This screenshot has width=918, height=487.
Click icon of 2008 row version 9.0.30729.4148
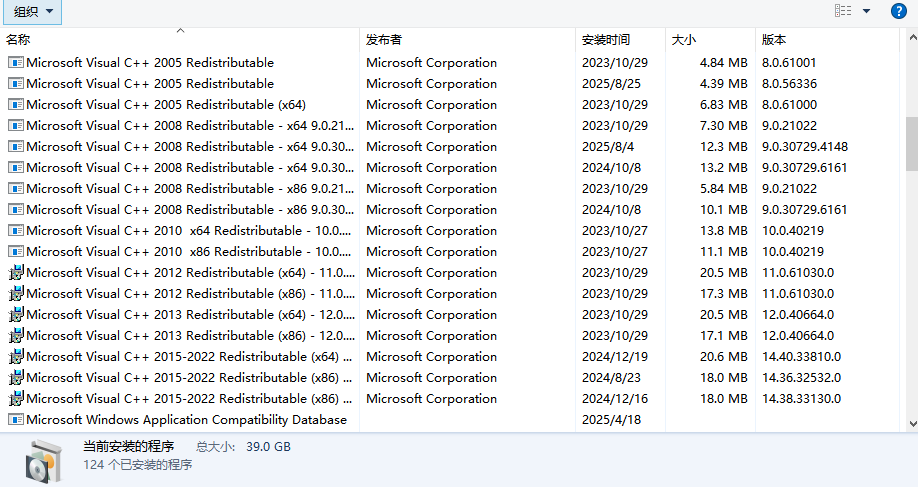pyautogui.click(x=16, y=147)
